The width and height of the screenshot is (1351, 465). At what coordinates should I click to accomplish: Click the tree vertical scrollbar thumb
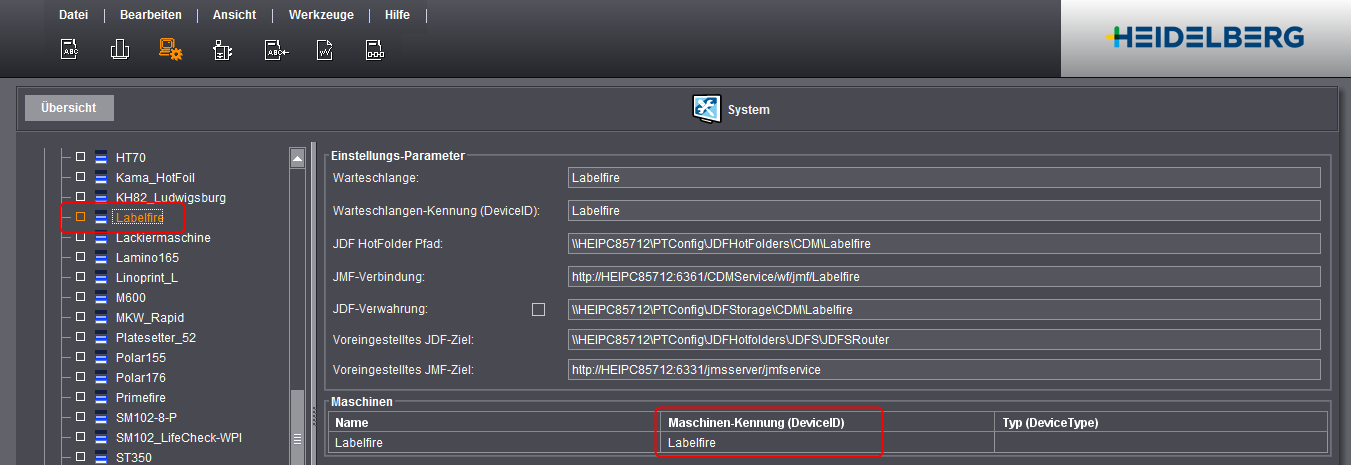297,425
